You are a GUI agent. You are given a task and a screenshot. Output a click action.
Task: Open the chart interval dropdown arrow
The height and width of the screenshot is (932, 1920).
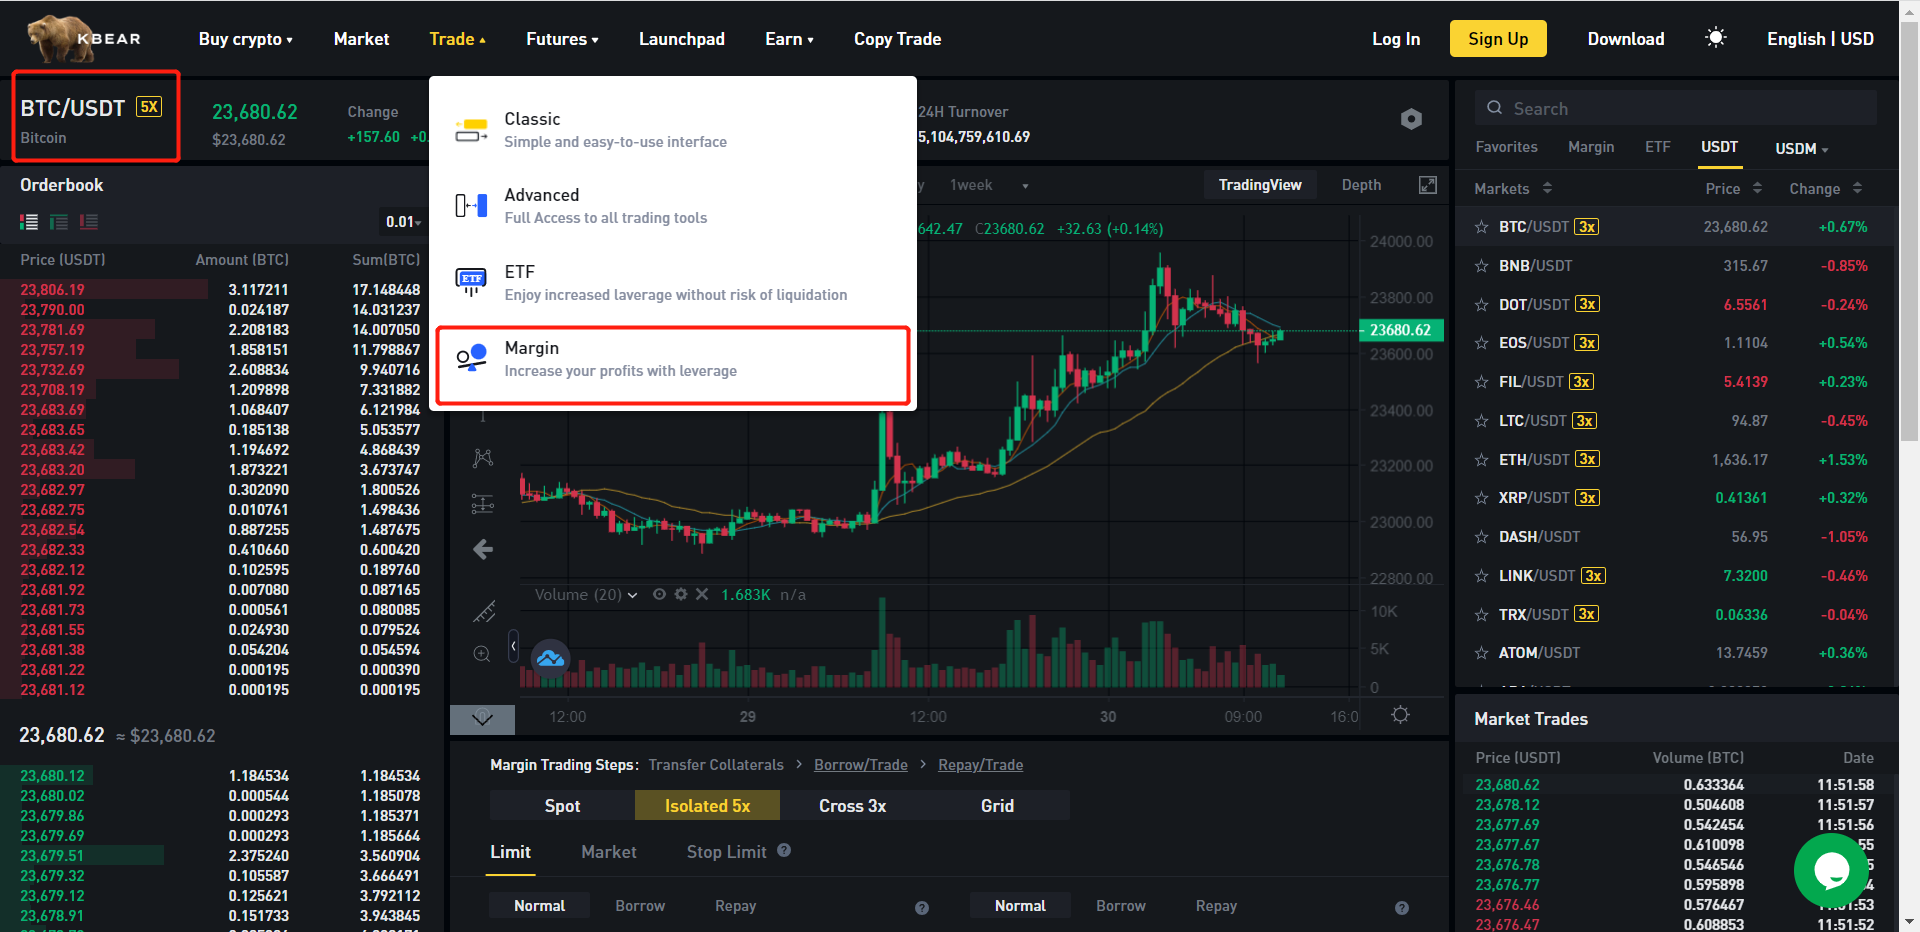pos(1025,186)
